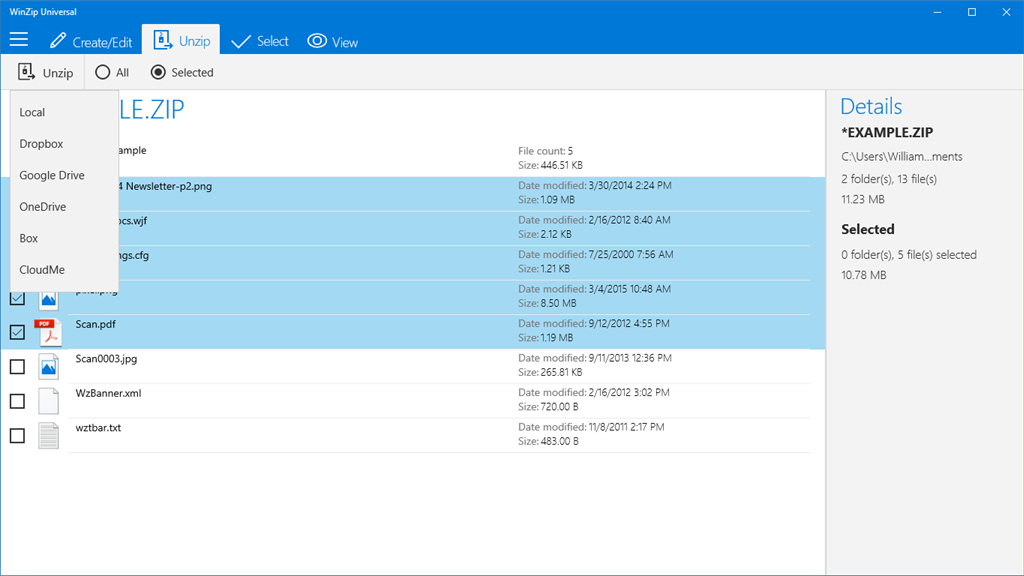
Task: Select OneDrive in the unzip menu
Action: tap(64, 206)
